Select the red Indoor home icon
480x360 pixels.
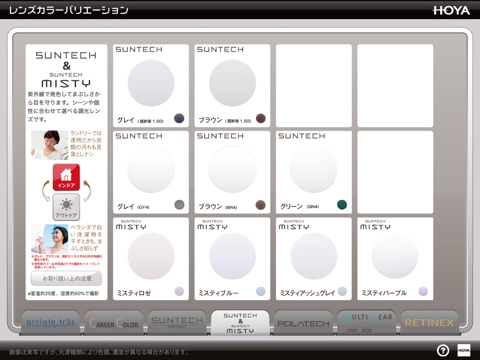[66, 177]
